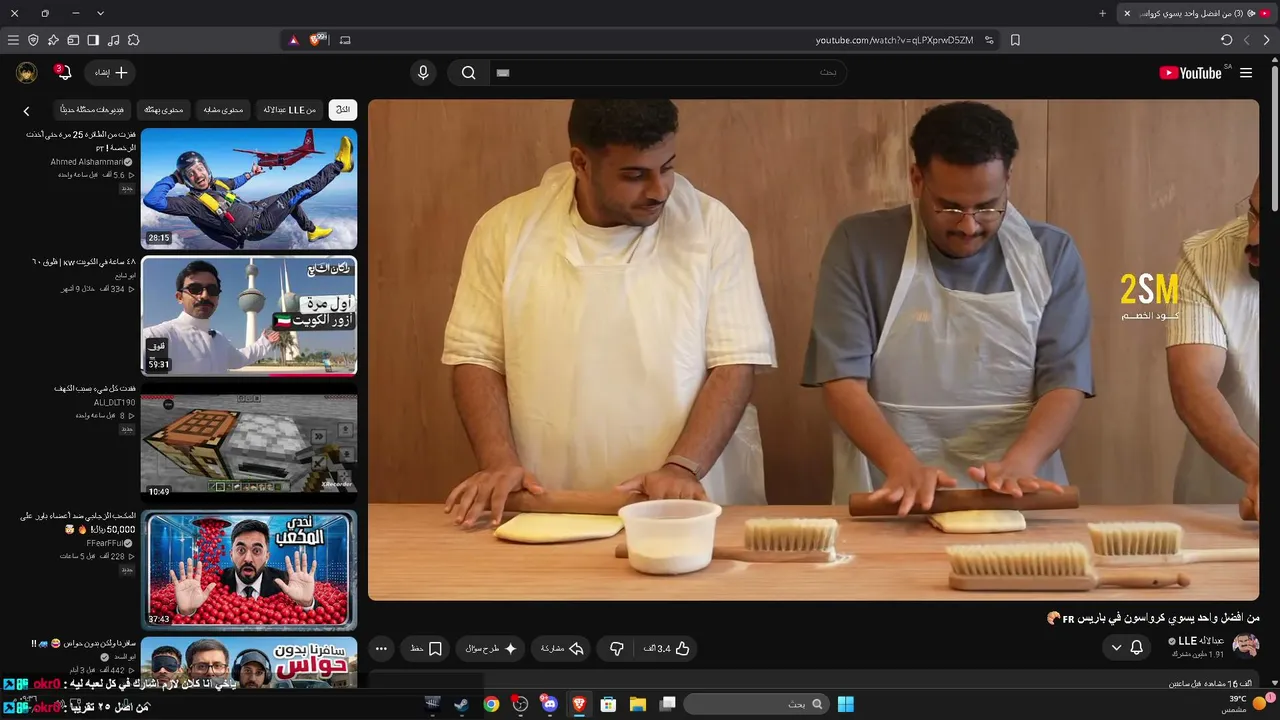Open the FFearFFul channel link

pyautogui.click(x=104, y=543)
